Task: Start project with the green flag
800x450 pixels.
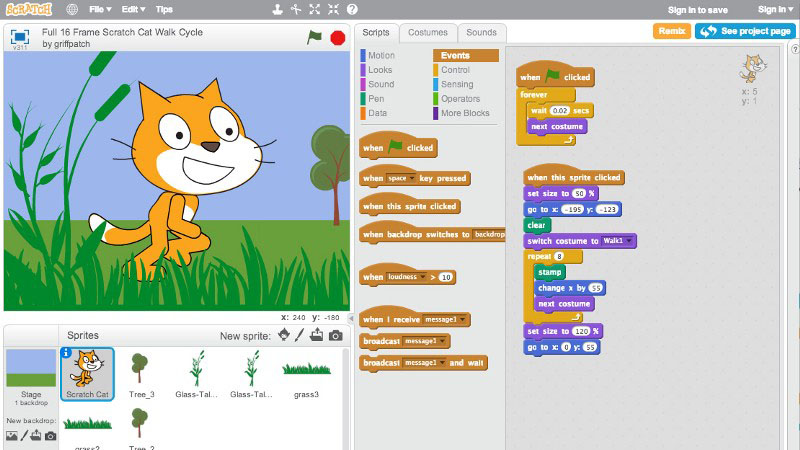Action: click(314, 37)
